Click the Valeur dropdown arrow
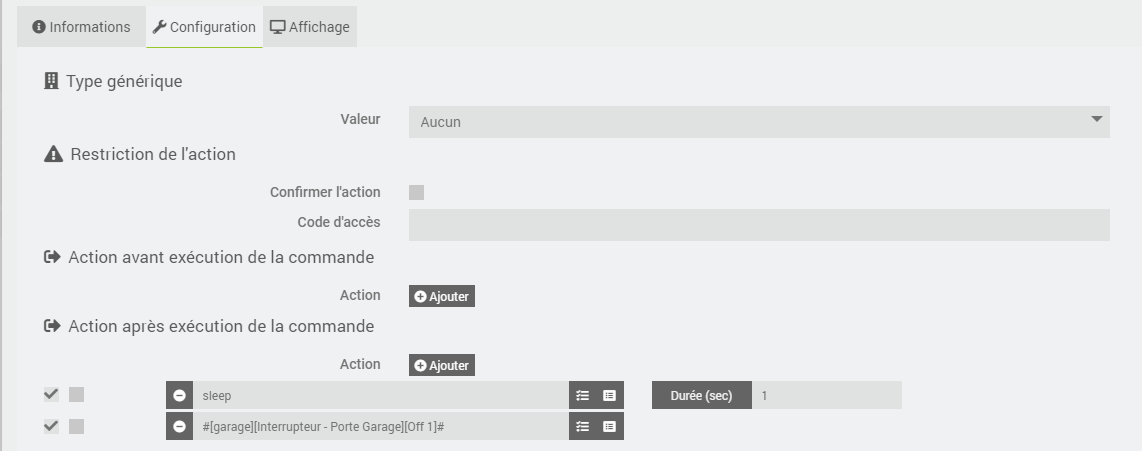Image resolution: width=1142 pixels, height=451 pixels. pyautogui.click(x=1097, y=119)
